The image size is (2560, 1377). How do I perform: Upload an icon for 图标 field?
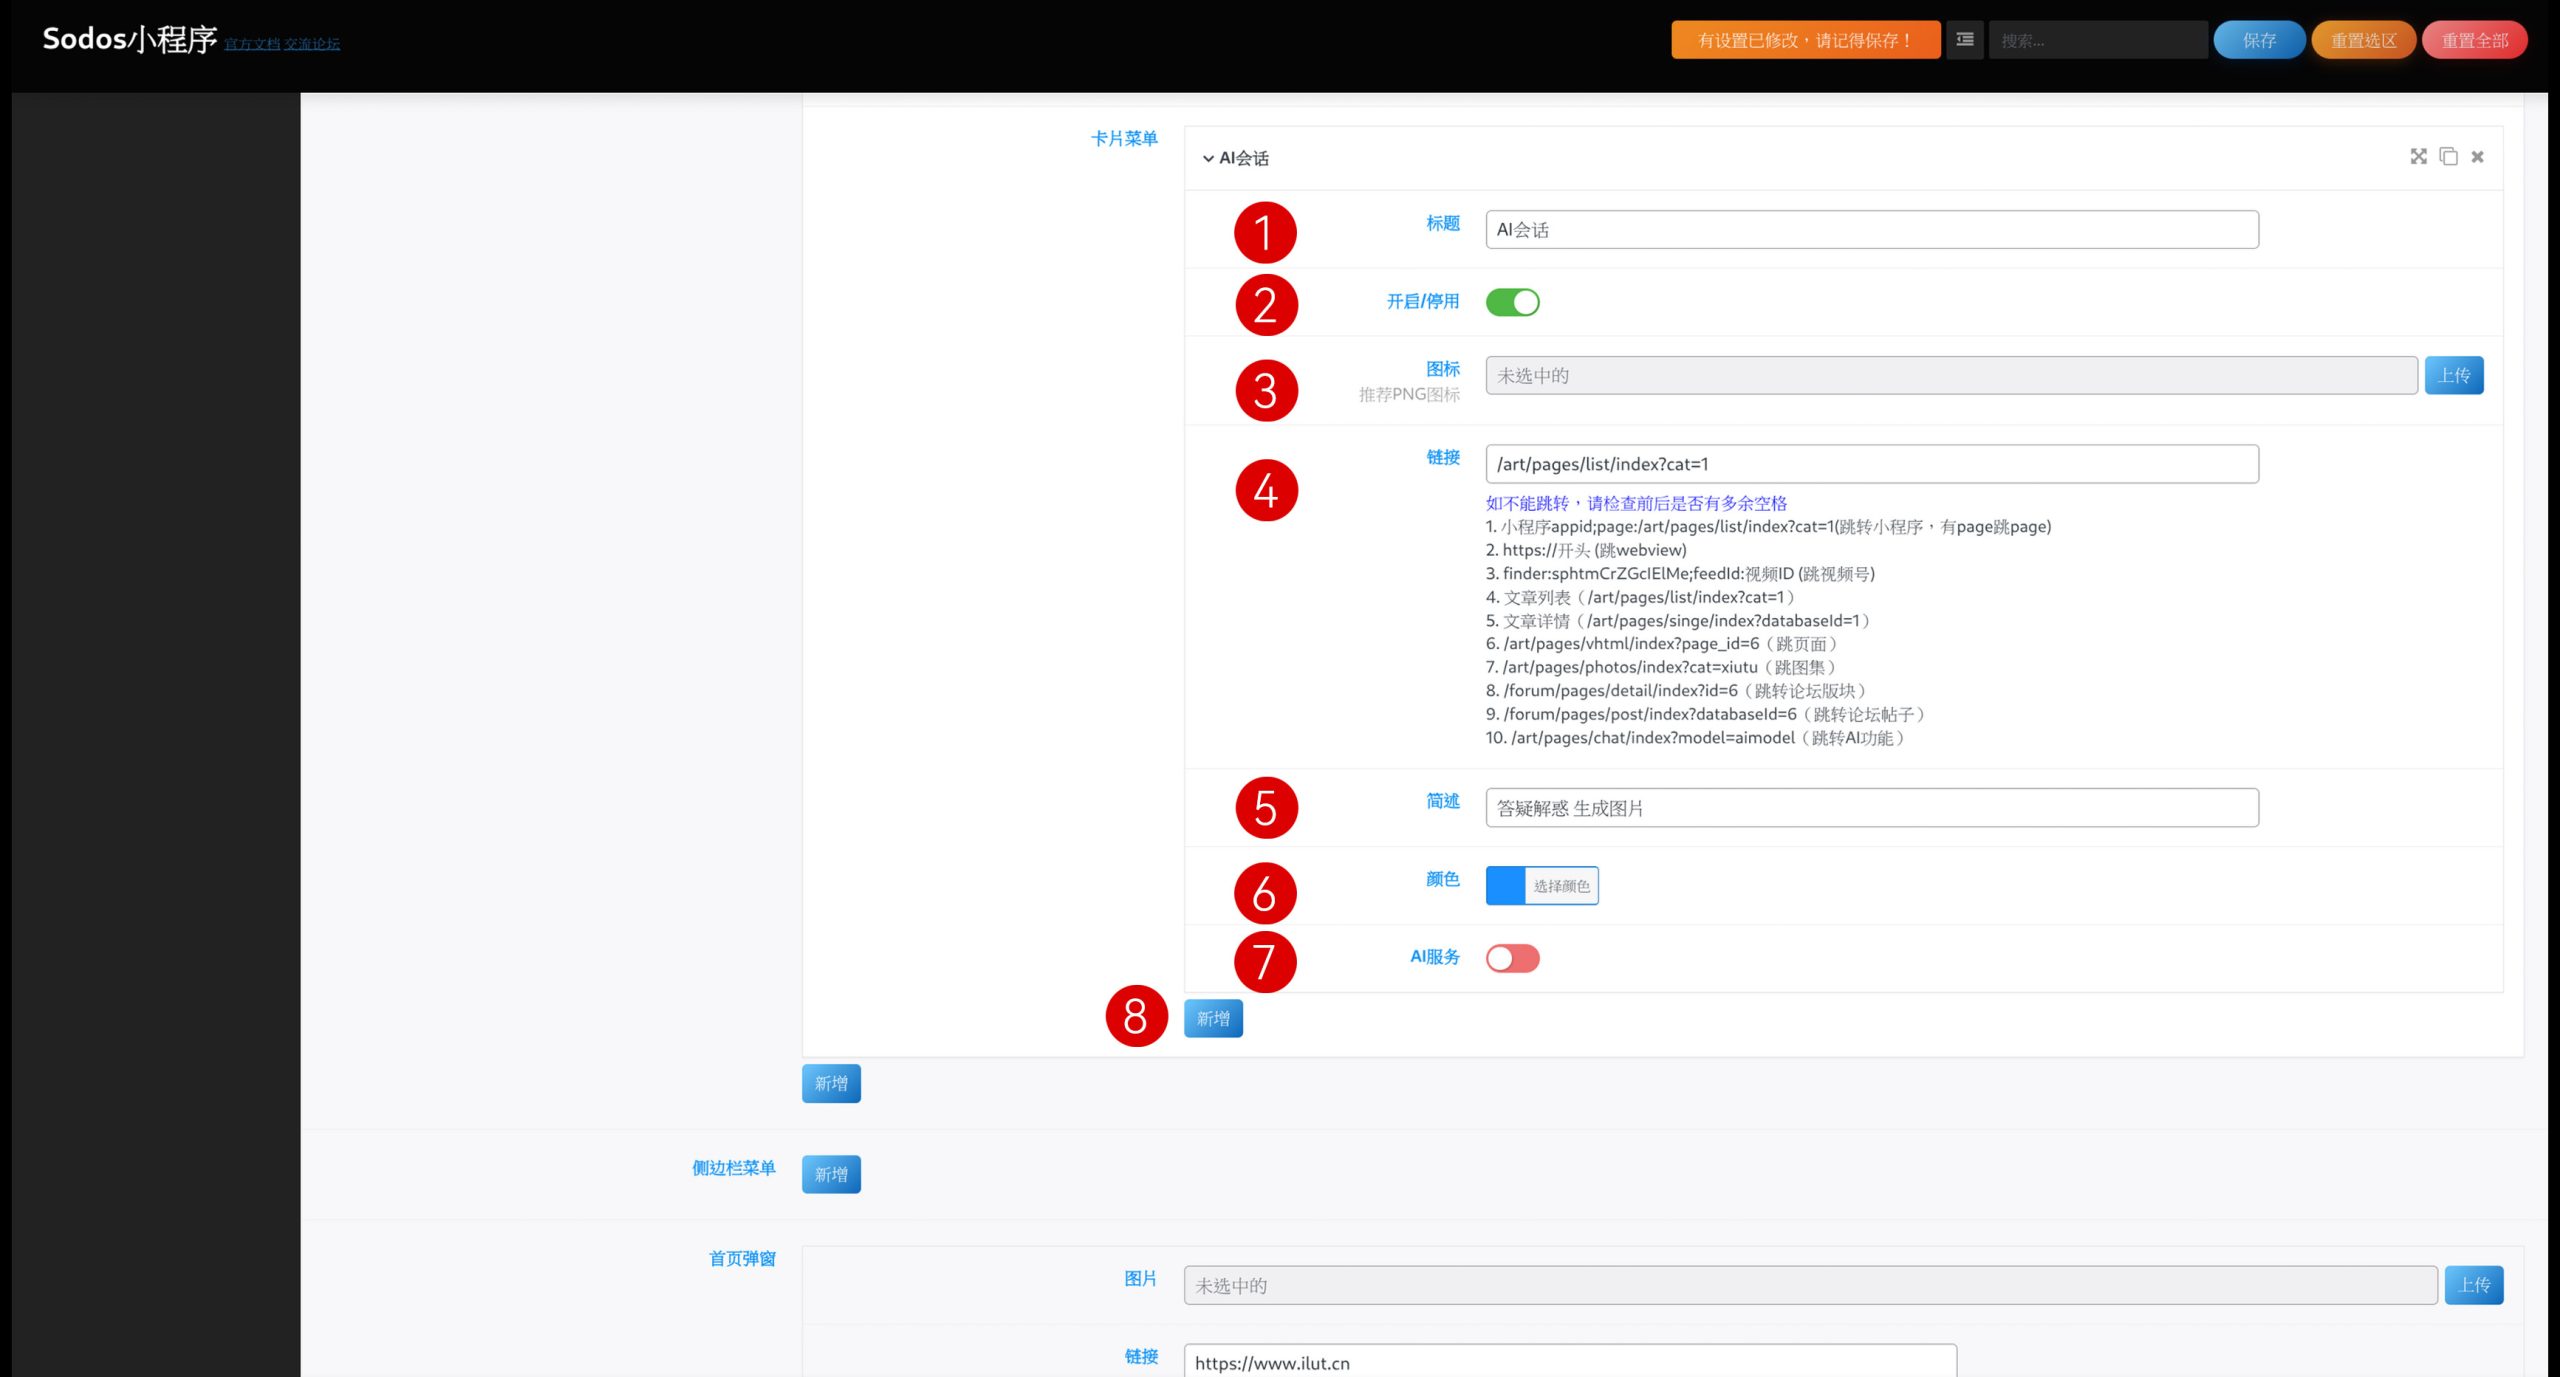2453,376
